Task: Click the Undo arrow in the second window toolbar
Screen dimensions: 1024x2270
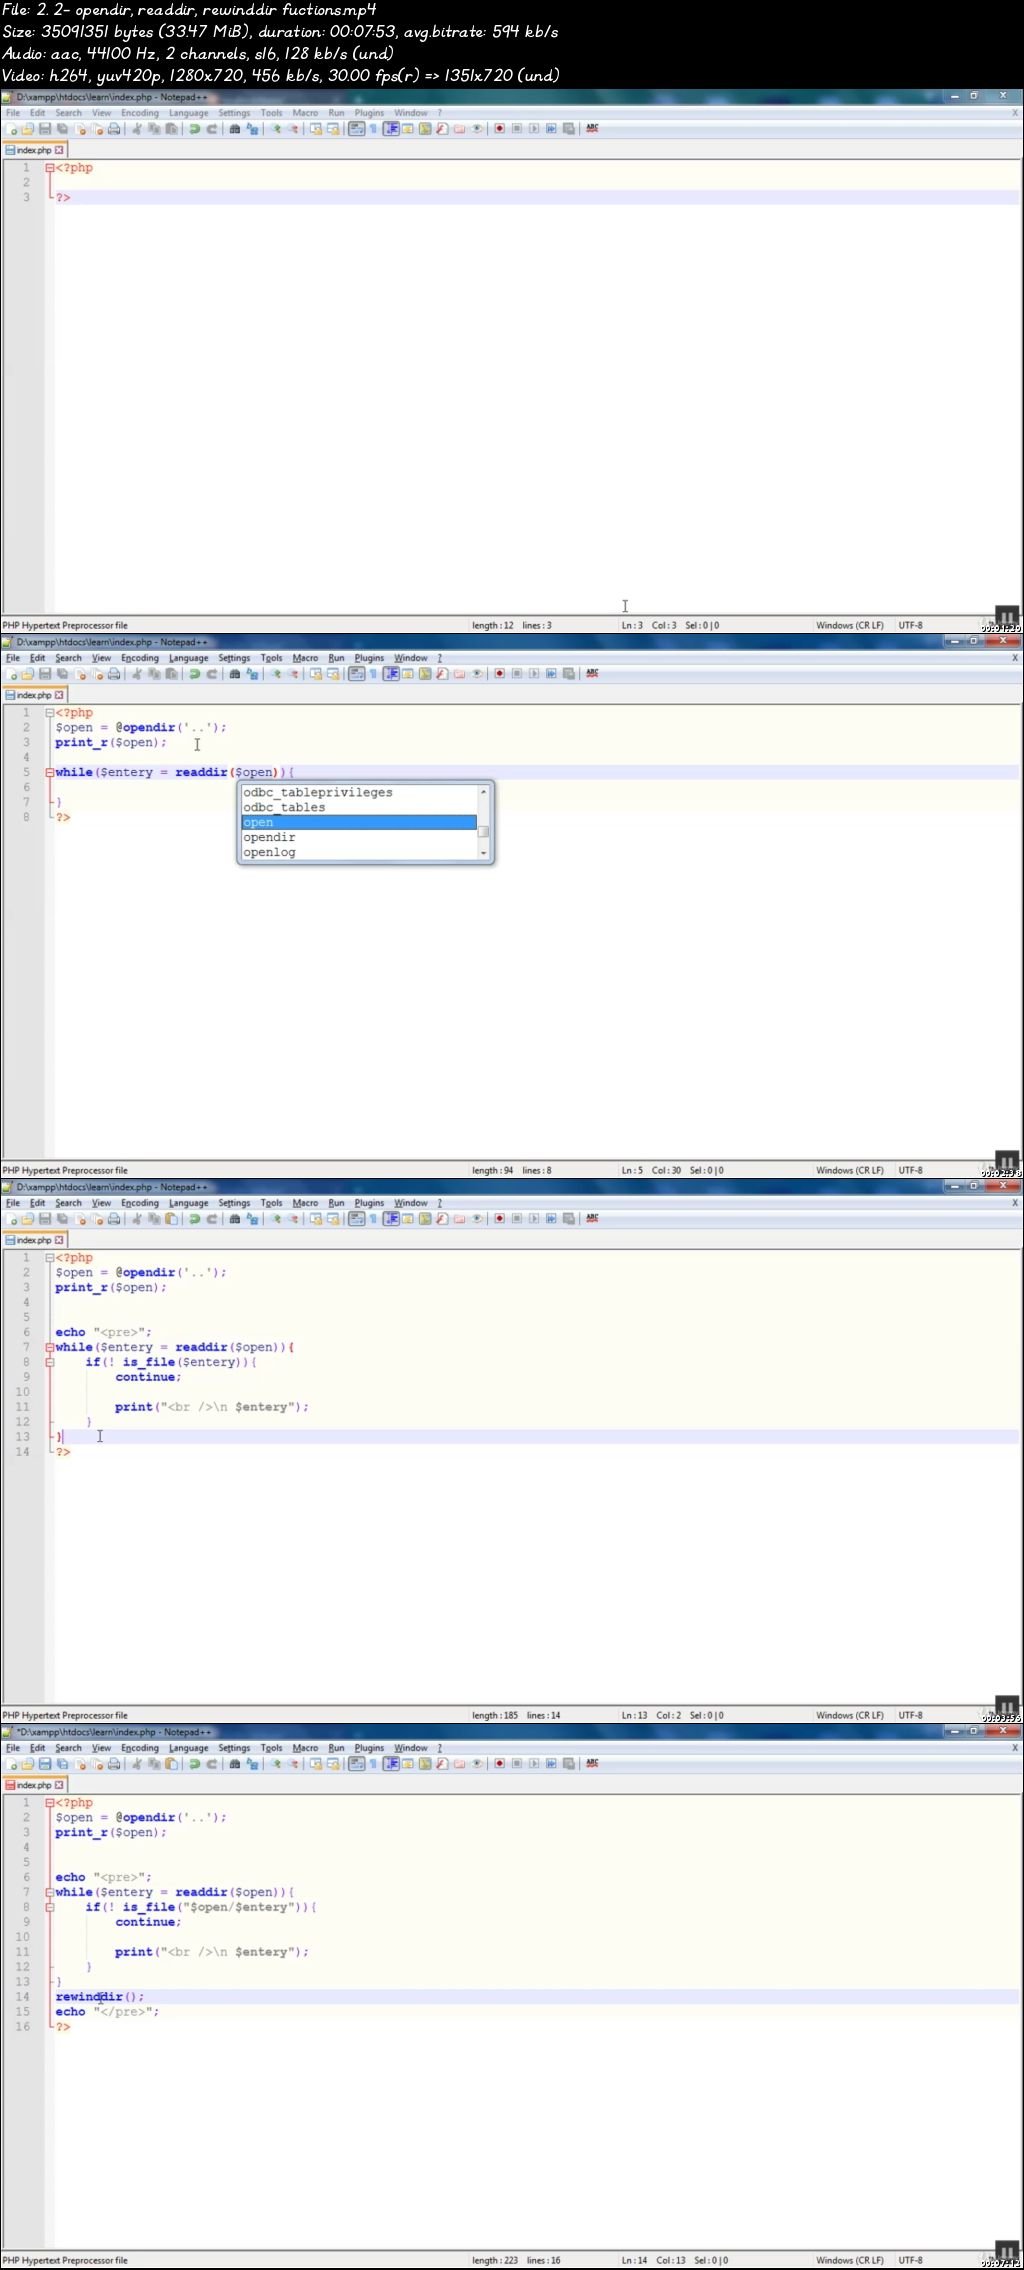Action: point(194,673)
